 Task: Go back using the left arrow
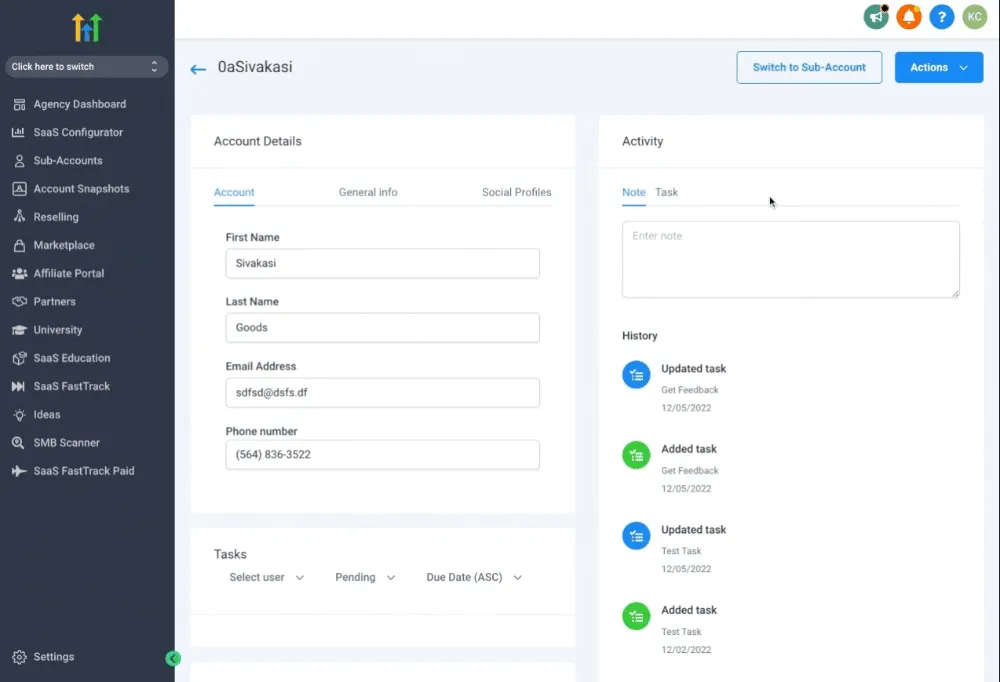(x=198, y=69)
